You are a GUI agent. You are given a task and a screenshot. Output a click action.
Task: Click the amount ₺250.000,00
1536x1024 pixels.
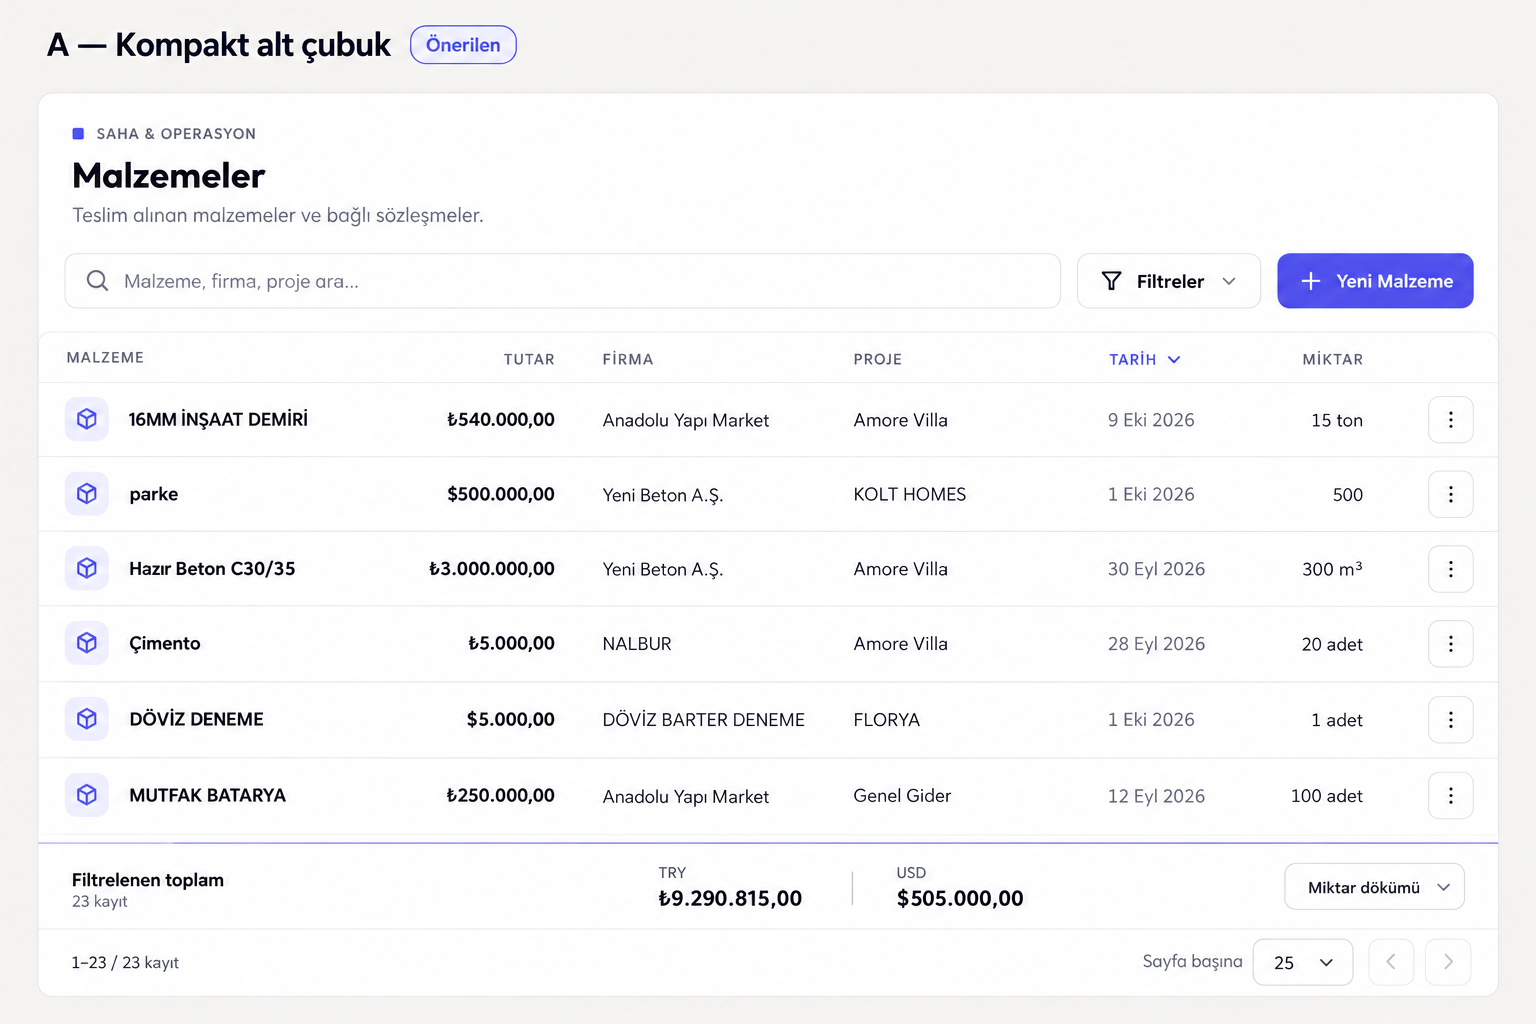tap(500, 795)
